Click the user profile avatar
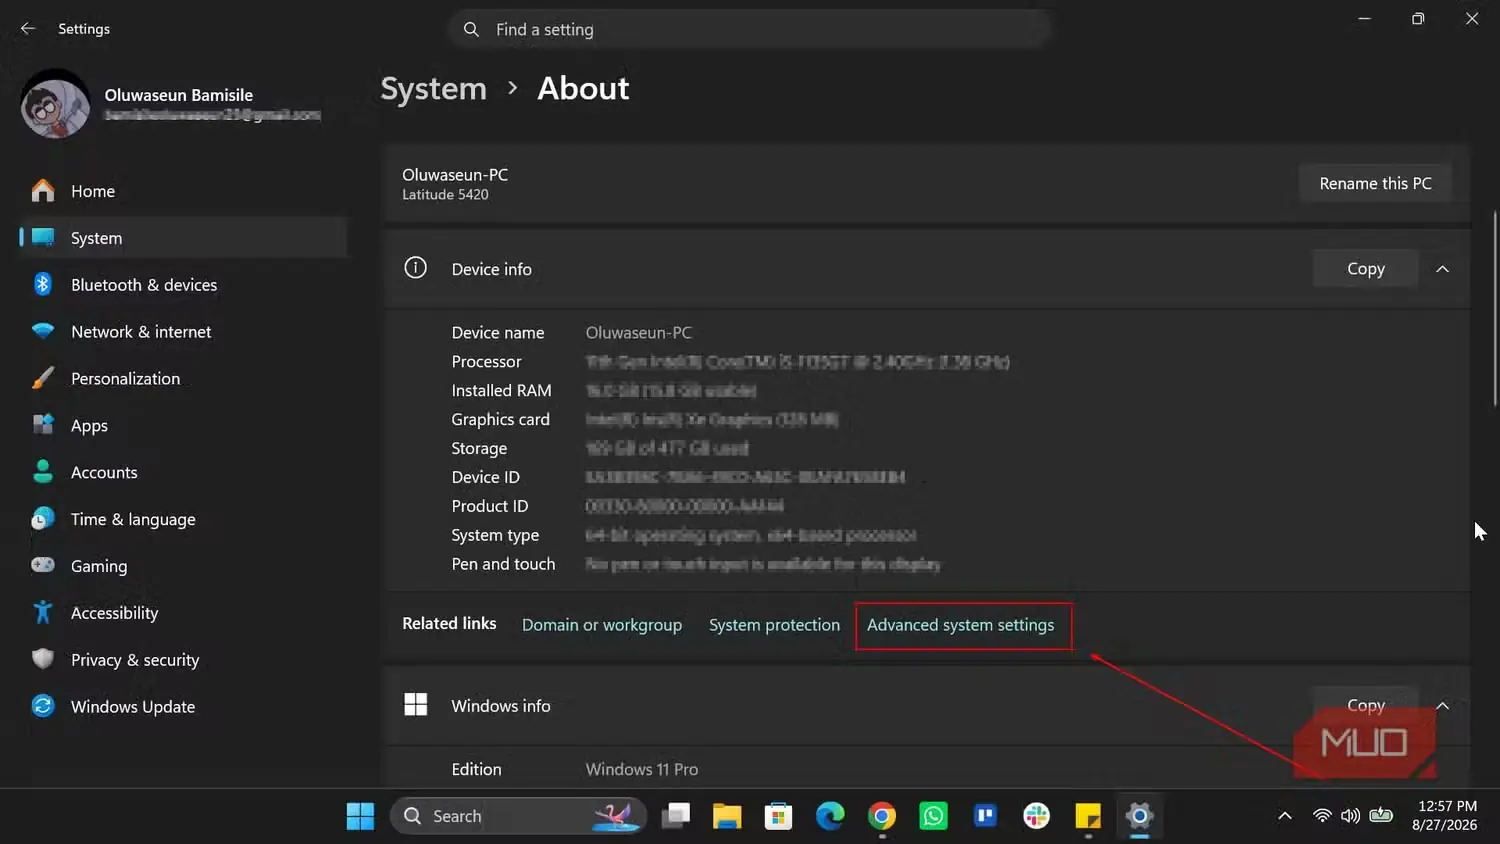 tap(55, 104)
